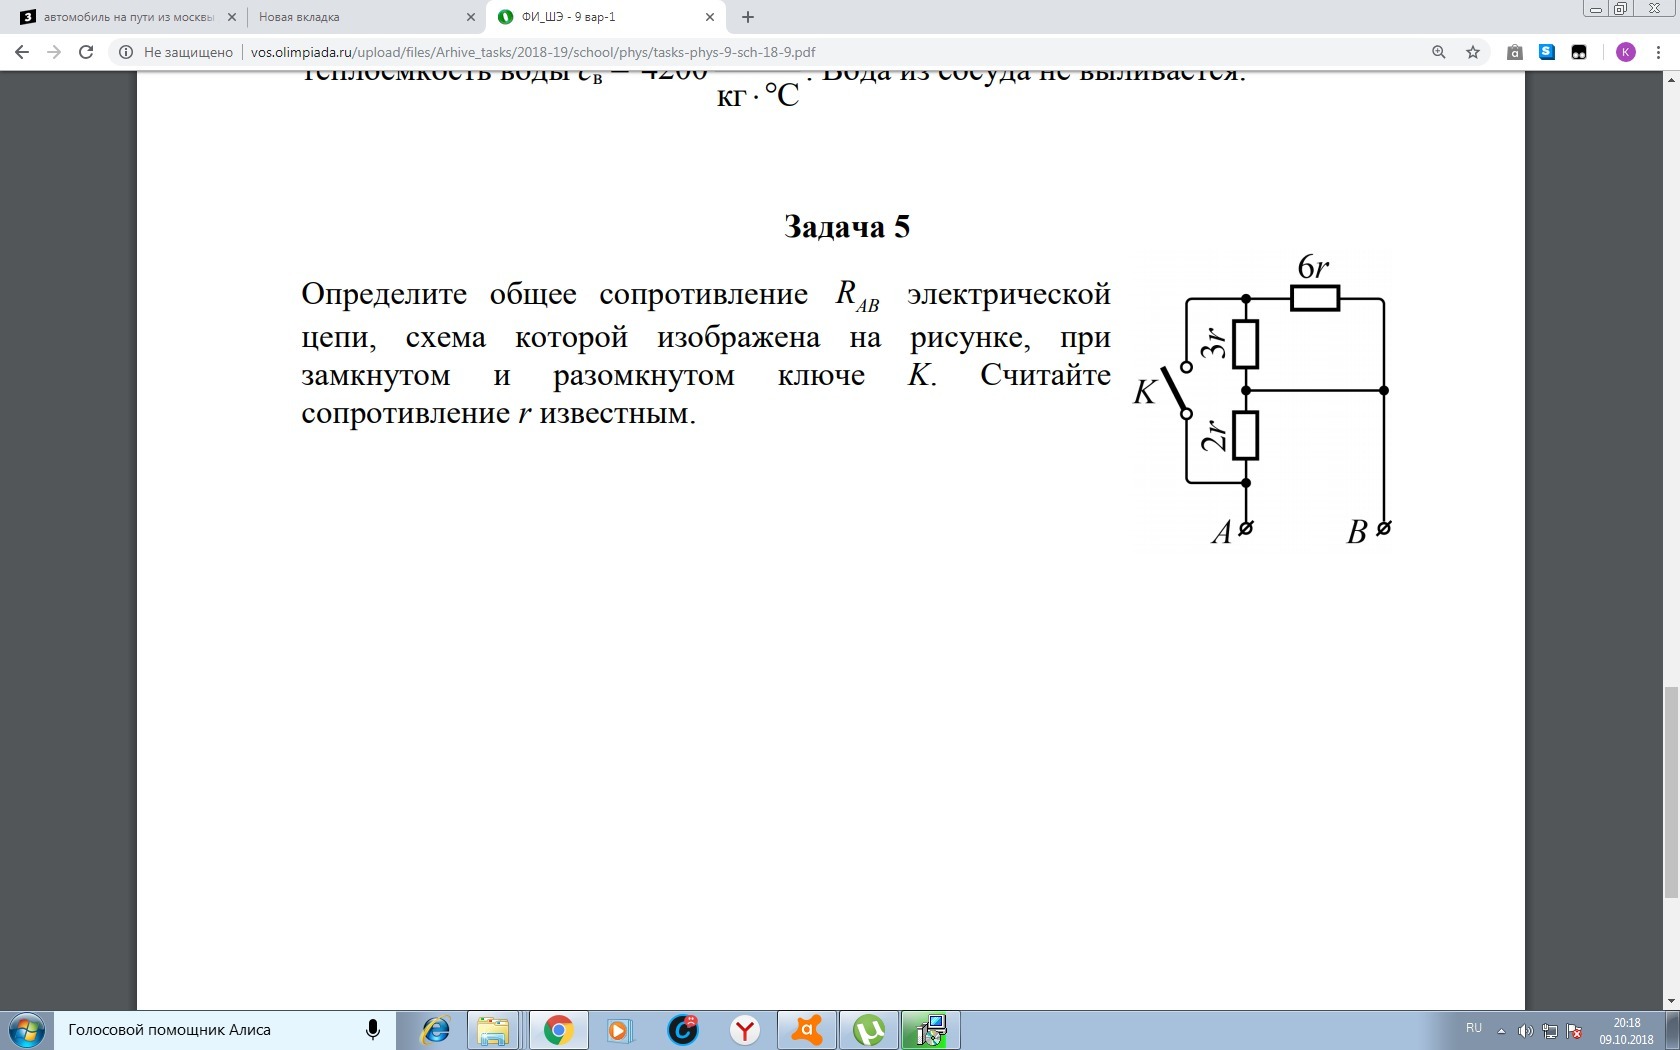This screenshot has height=1050, width=1680.
Task: Switch to the 'Новая вкладка' tab
Action: pyautogui.click(x=366, y=17)
